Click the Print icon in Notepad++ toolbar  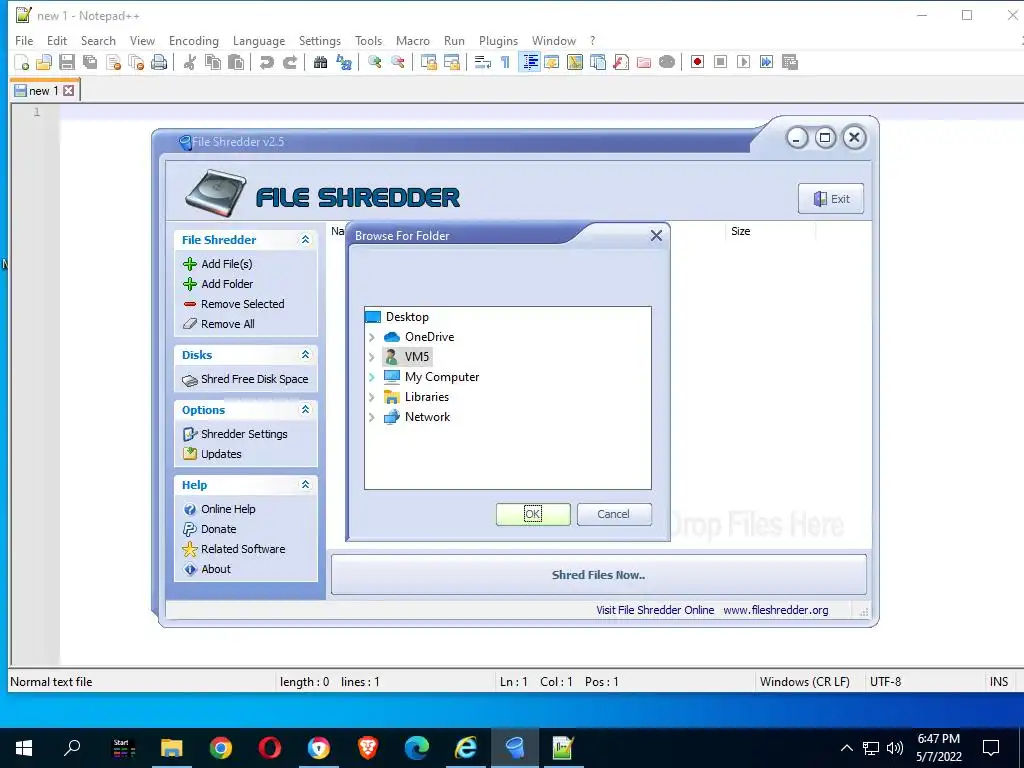click(159, 62)
